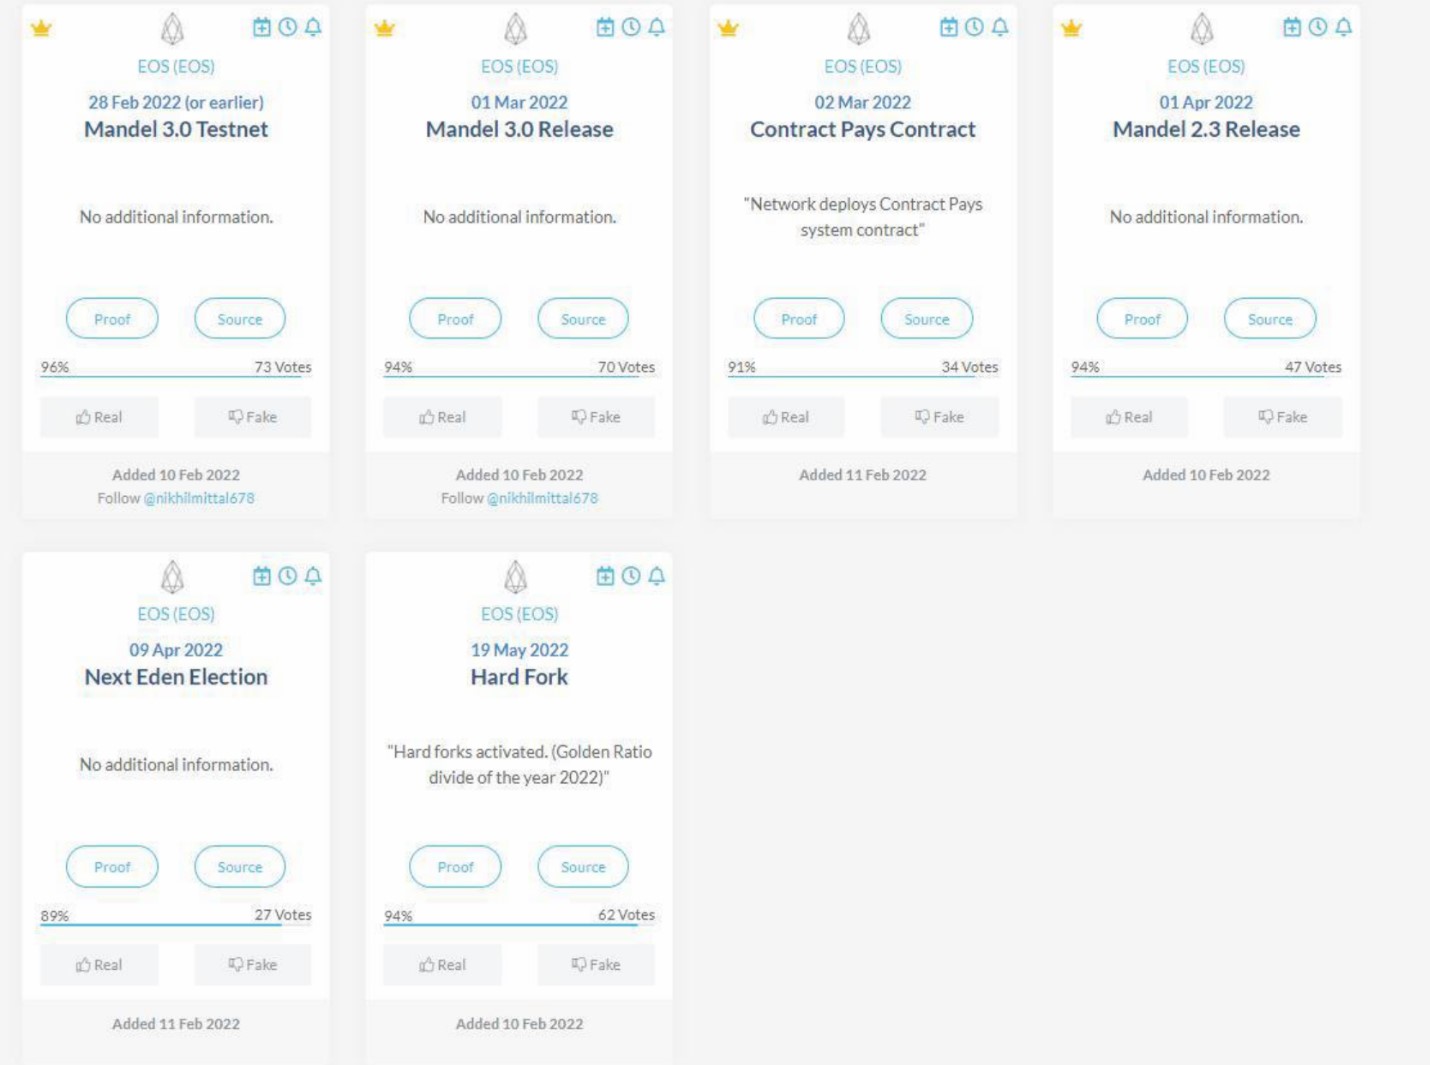Open EOS (EOS) coin link on Hard Fork card

(x=520, y=614)
